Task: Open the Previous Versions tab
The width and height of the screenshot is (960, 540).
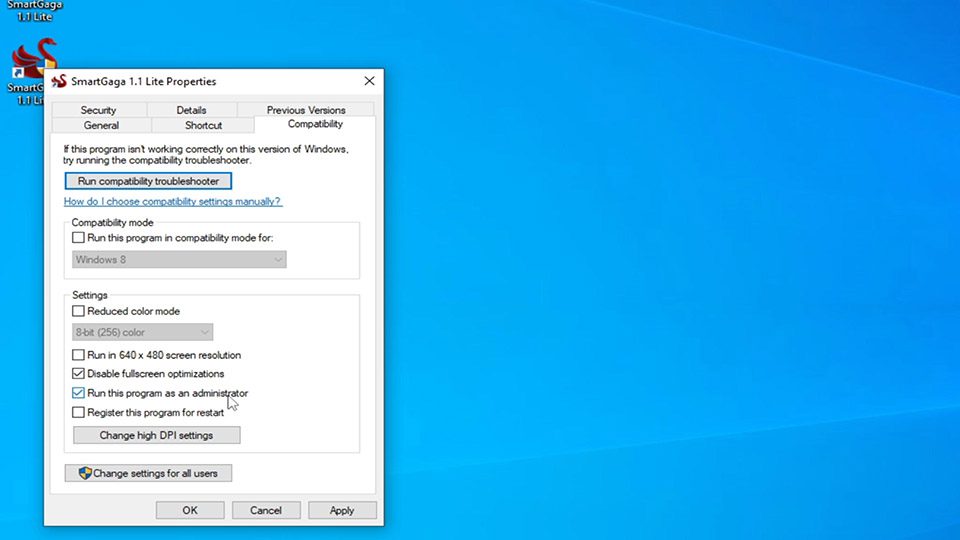Action: (x=306, y=110)
